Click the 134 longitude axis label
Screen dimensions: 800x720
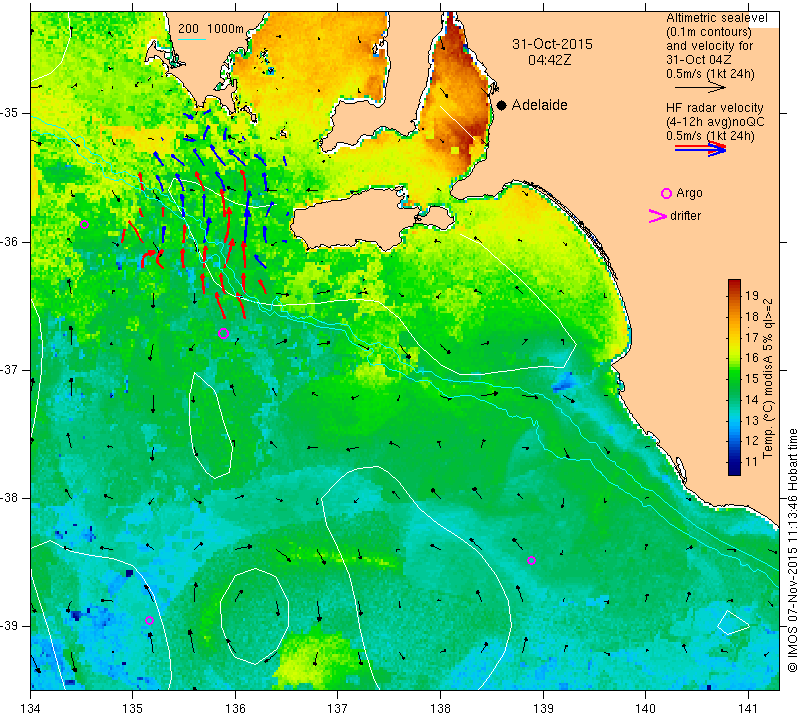(31, 709)
